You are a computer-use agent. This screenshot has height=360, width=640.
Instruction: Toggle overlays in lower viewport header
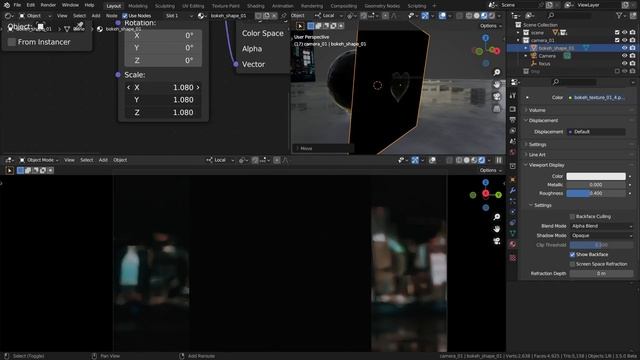pyautogui.click(x=432, y=160)
